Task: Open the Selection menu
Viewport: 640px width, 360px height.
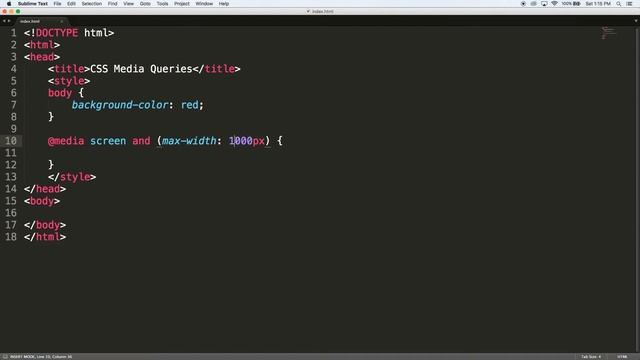Action: [91, 4]
